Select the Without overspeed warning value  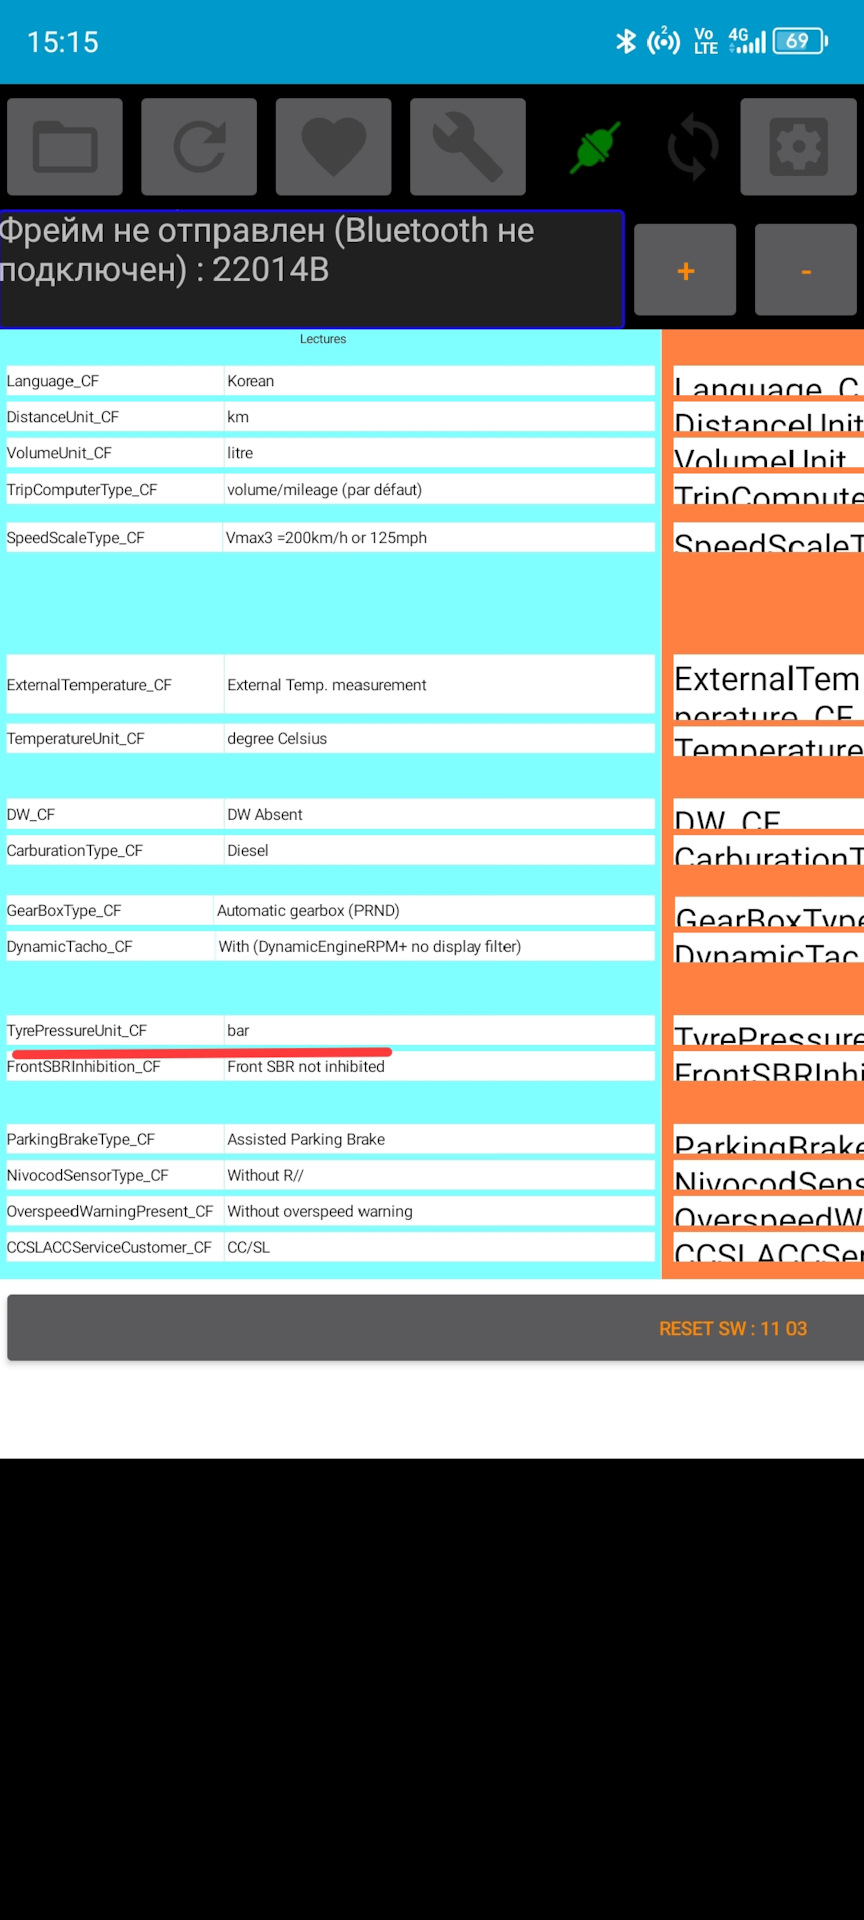pos(320,1212)
